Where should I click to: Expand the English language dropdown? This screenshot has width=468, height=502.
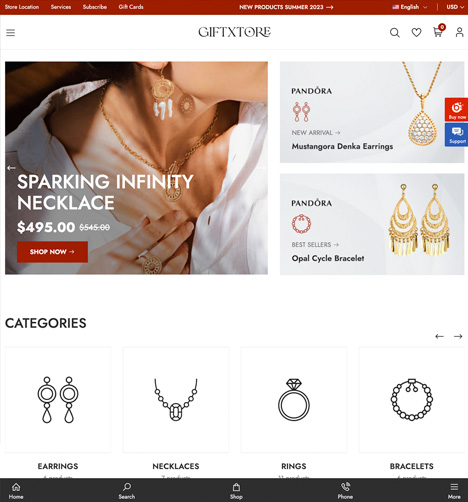pos(409,7)
